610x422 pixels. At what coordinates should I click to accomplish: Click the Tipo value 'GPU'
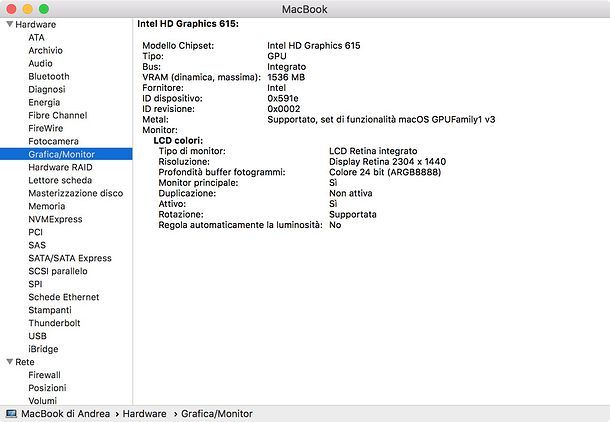coord(277,56)
